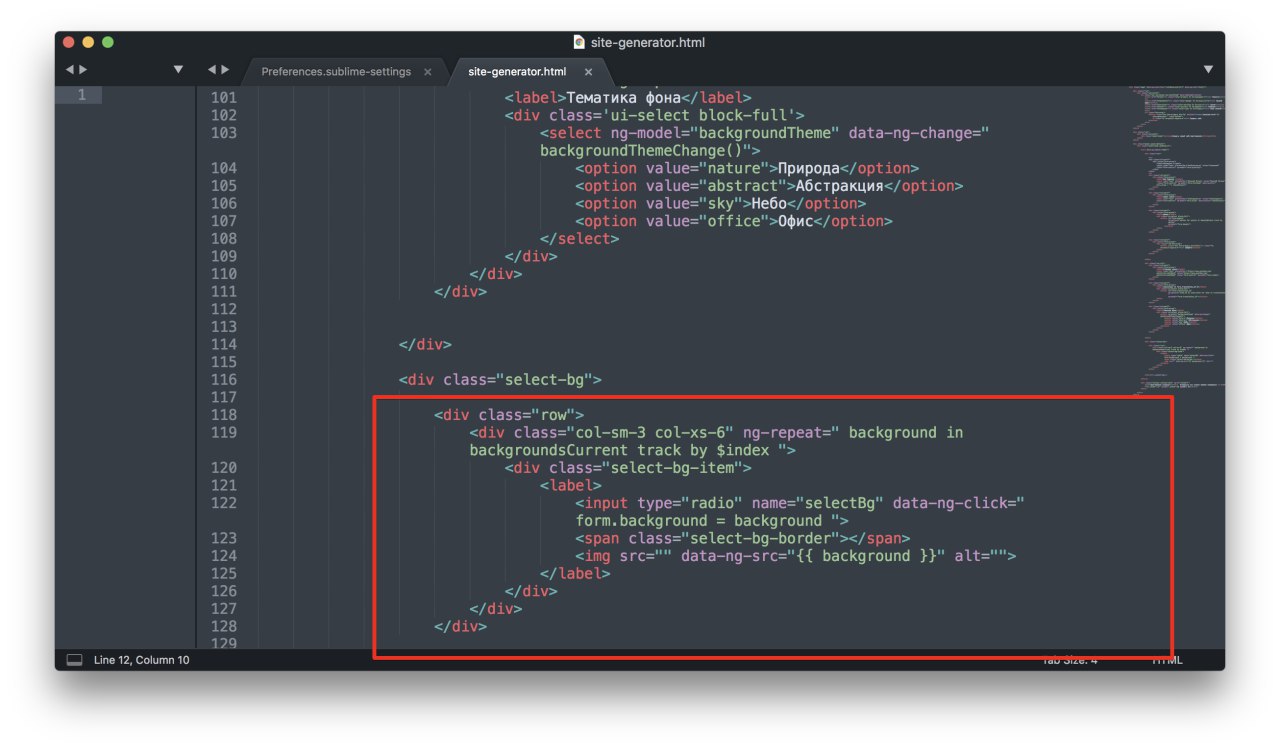Click the 'Природа' option text

(x=809, y=168)
